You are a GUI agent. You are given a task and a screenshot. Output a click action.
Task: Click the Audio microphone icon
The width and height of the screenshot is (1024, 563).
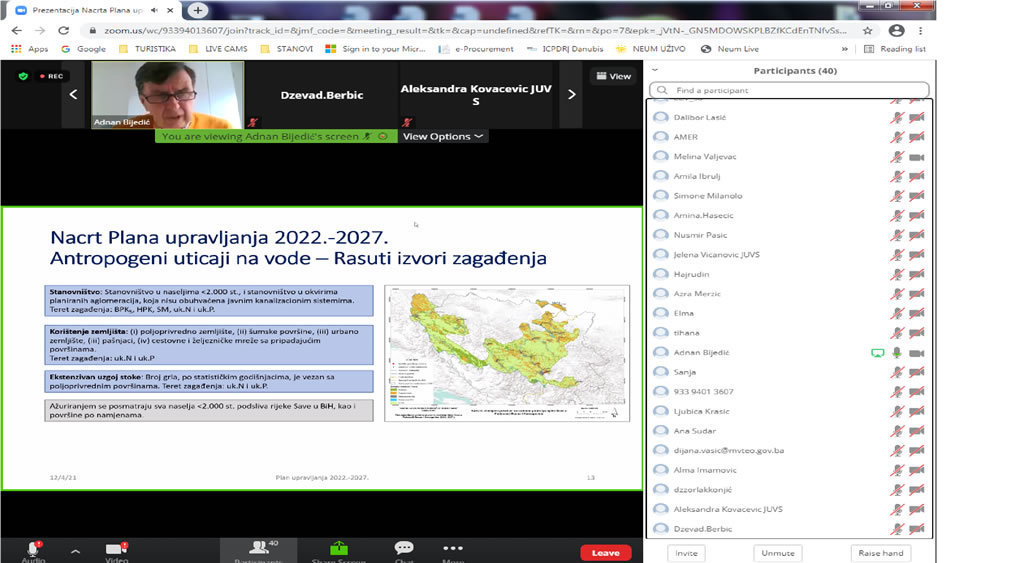pos(33,548)
